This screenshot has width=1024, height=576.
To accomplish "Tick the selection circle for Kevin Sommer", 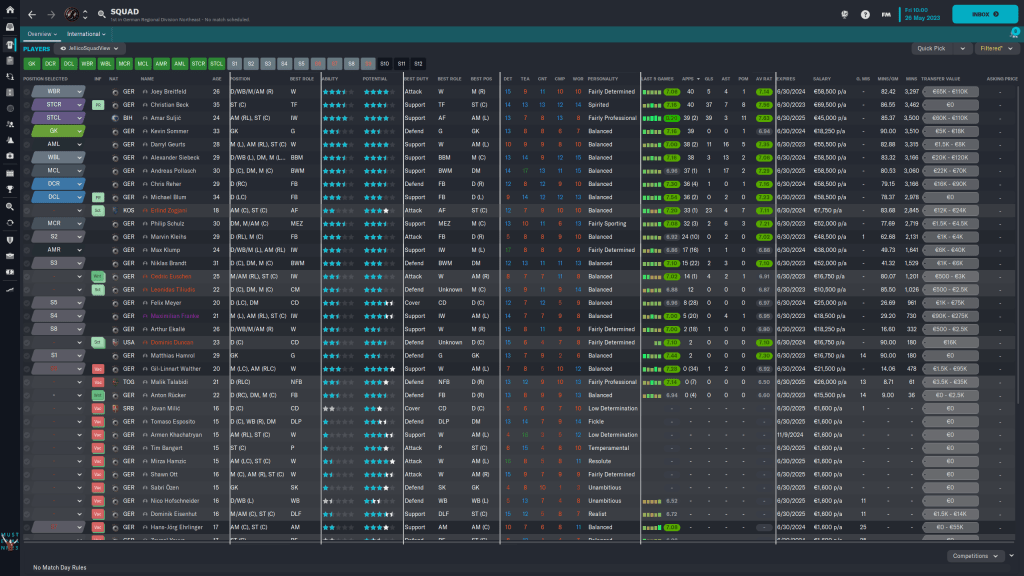I will coord(27,131).
